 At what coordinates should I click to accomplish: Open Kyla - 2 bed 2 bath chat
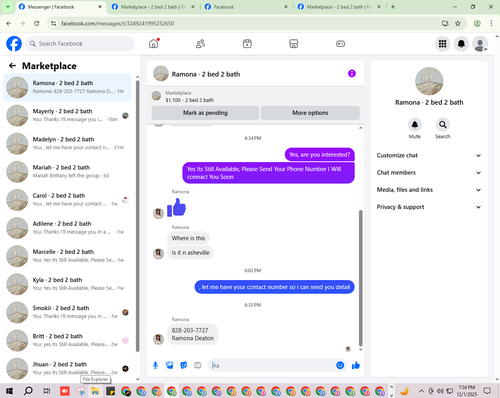67,284
